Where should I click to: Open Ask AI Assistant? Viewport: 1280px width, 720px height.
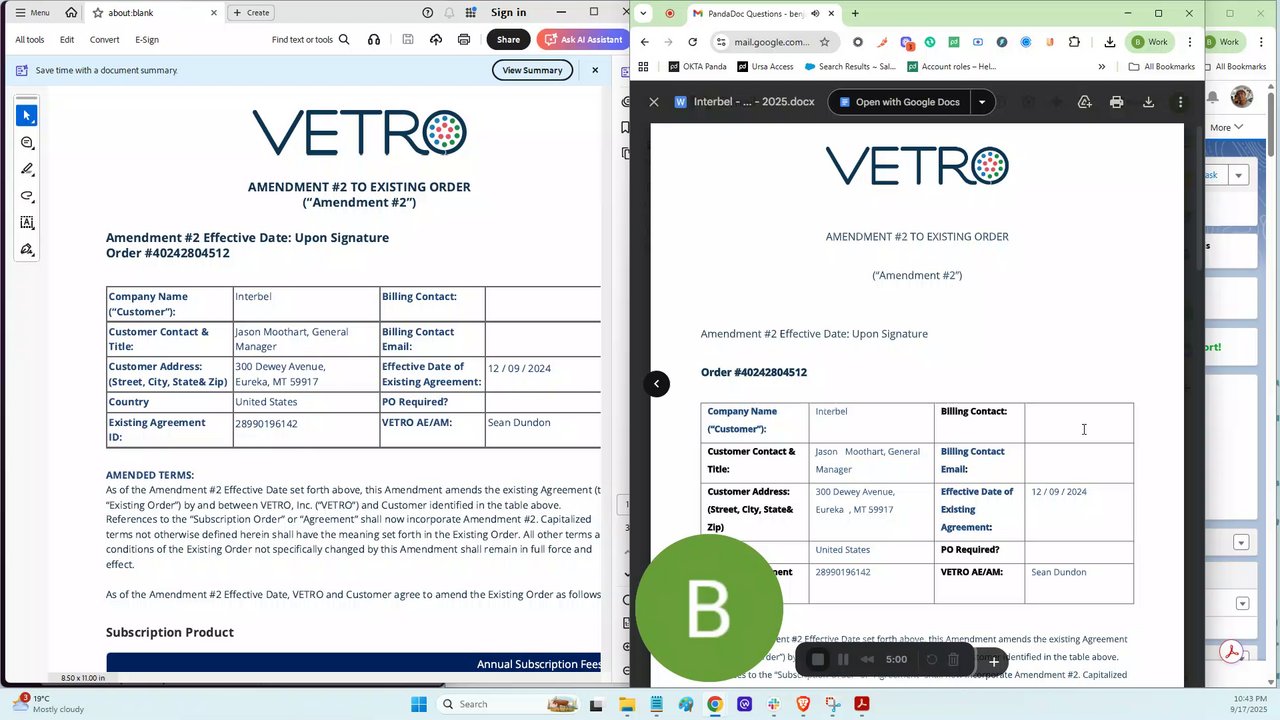pyautogui.click(x=583, y=40)
